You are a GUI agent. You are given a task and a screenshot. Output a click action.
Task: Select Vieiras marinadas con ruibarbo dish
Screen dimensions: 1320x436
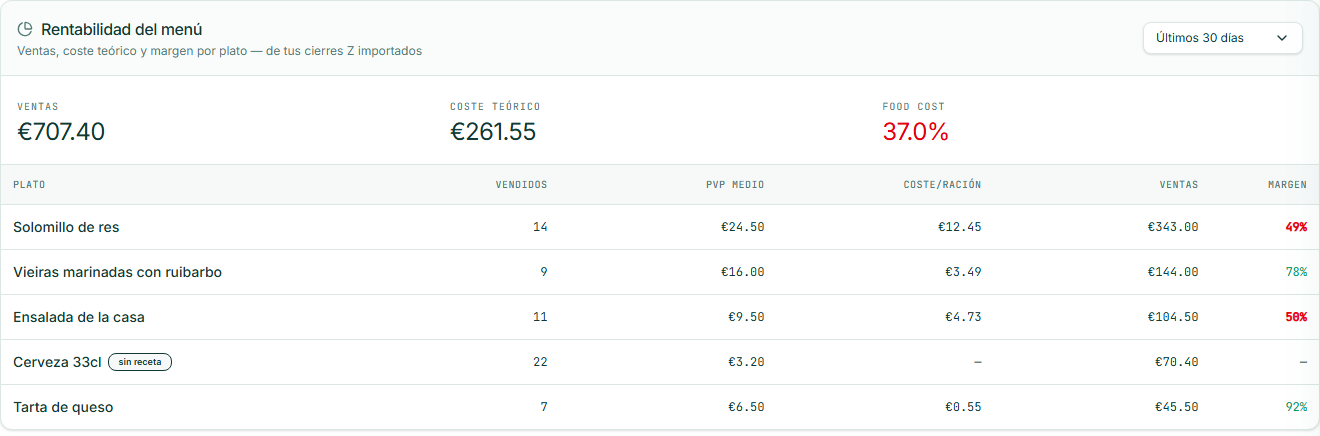click(117, 272)
